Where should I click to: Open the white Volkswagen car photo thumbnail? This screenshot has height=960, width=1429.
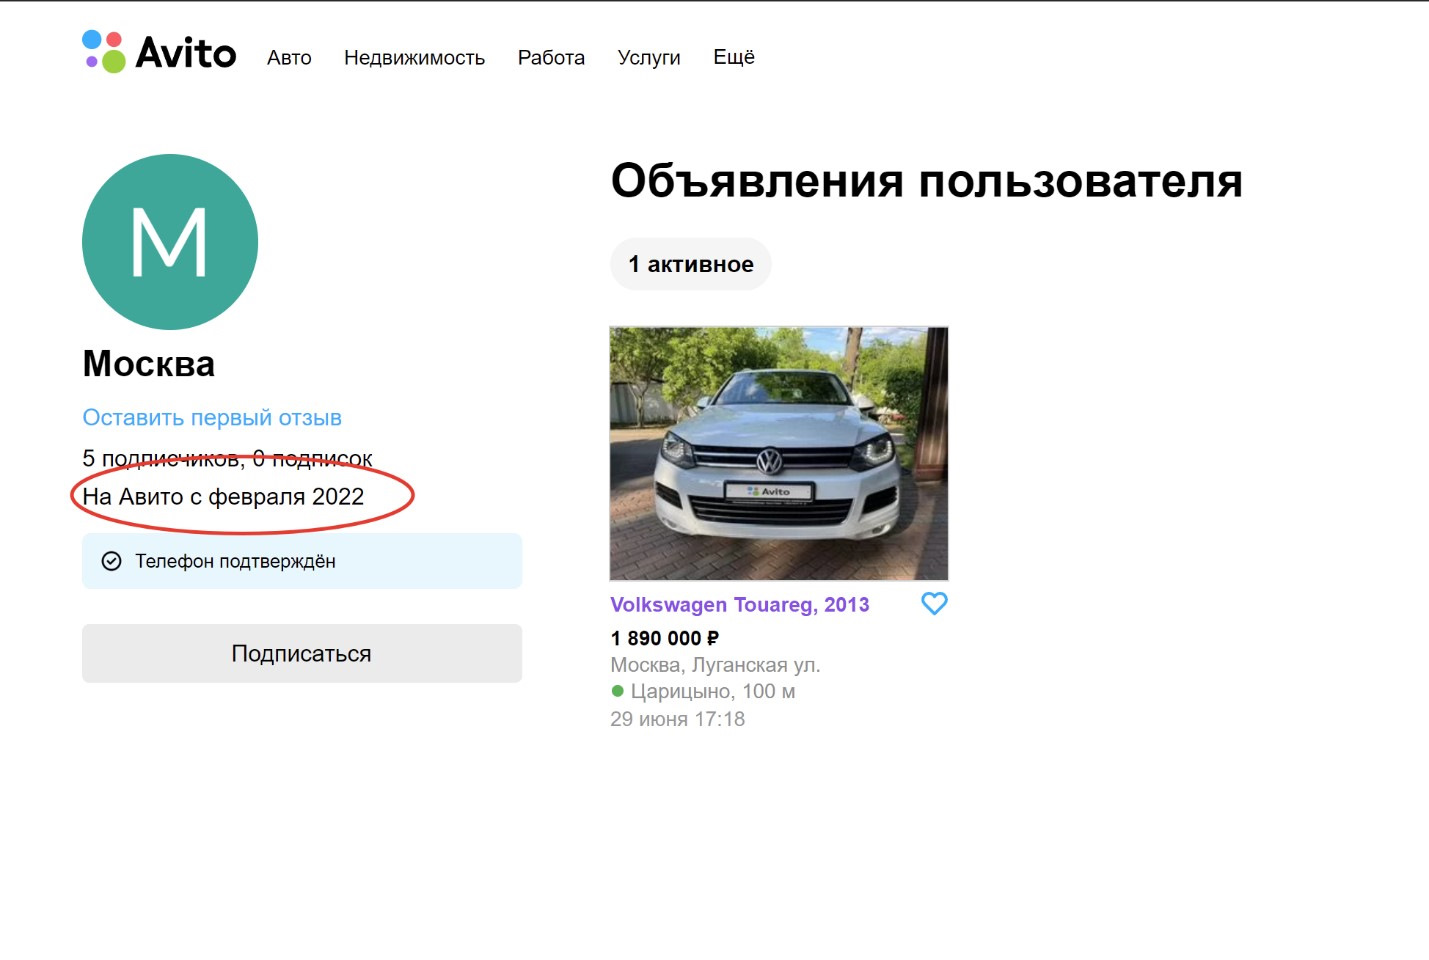click(x=779, y=453)
